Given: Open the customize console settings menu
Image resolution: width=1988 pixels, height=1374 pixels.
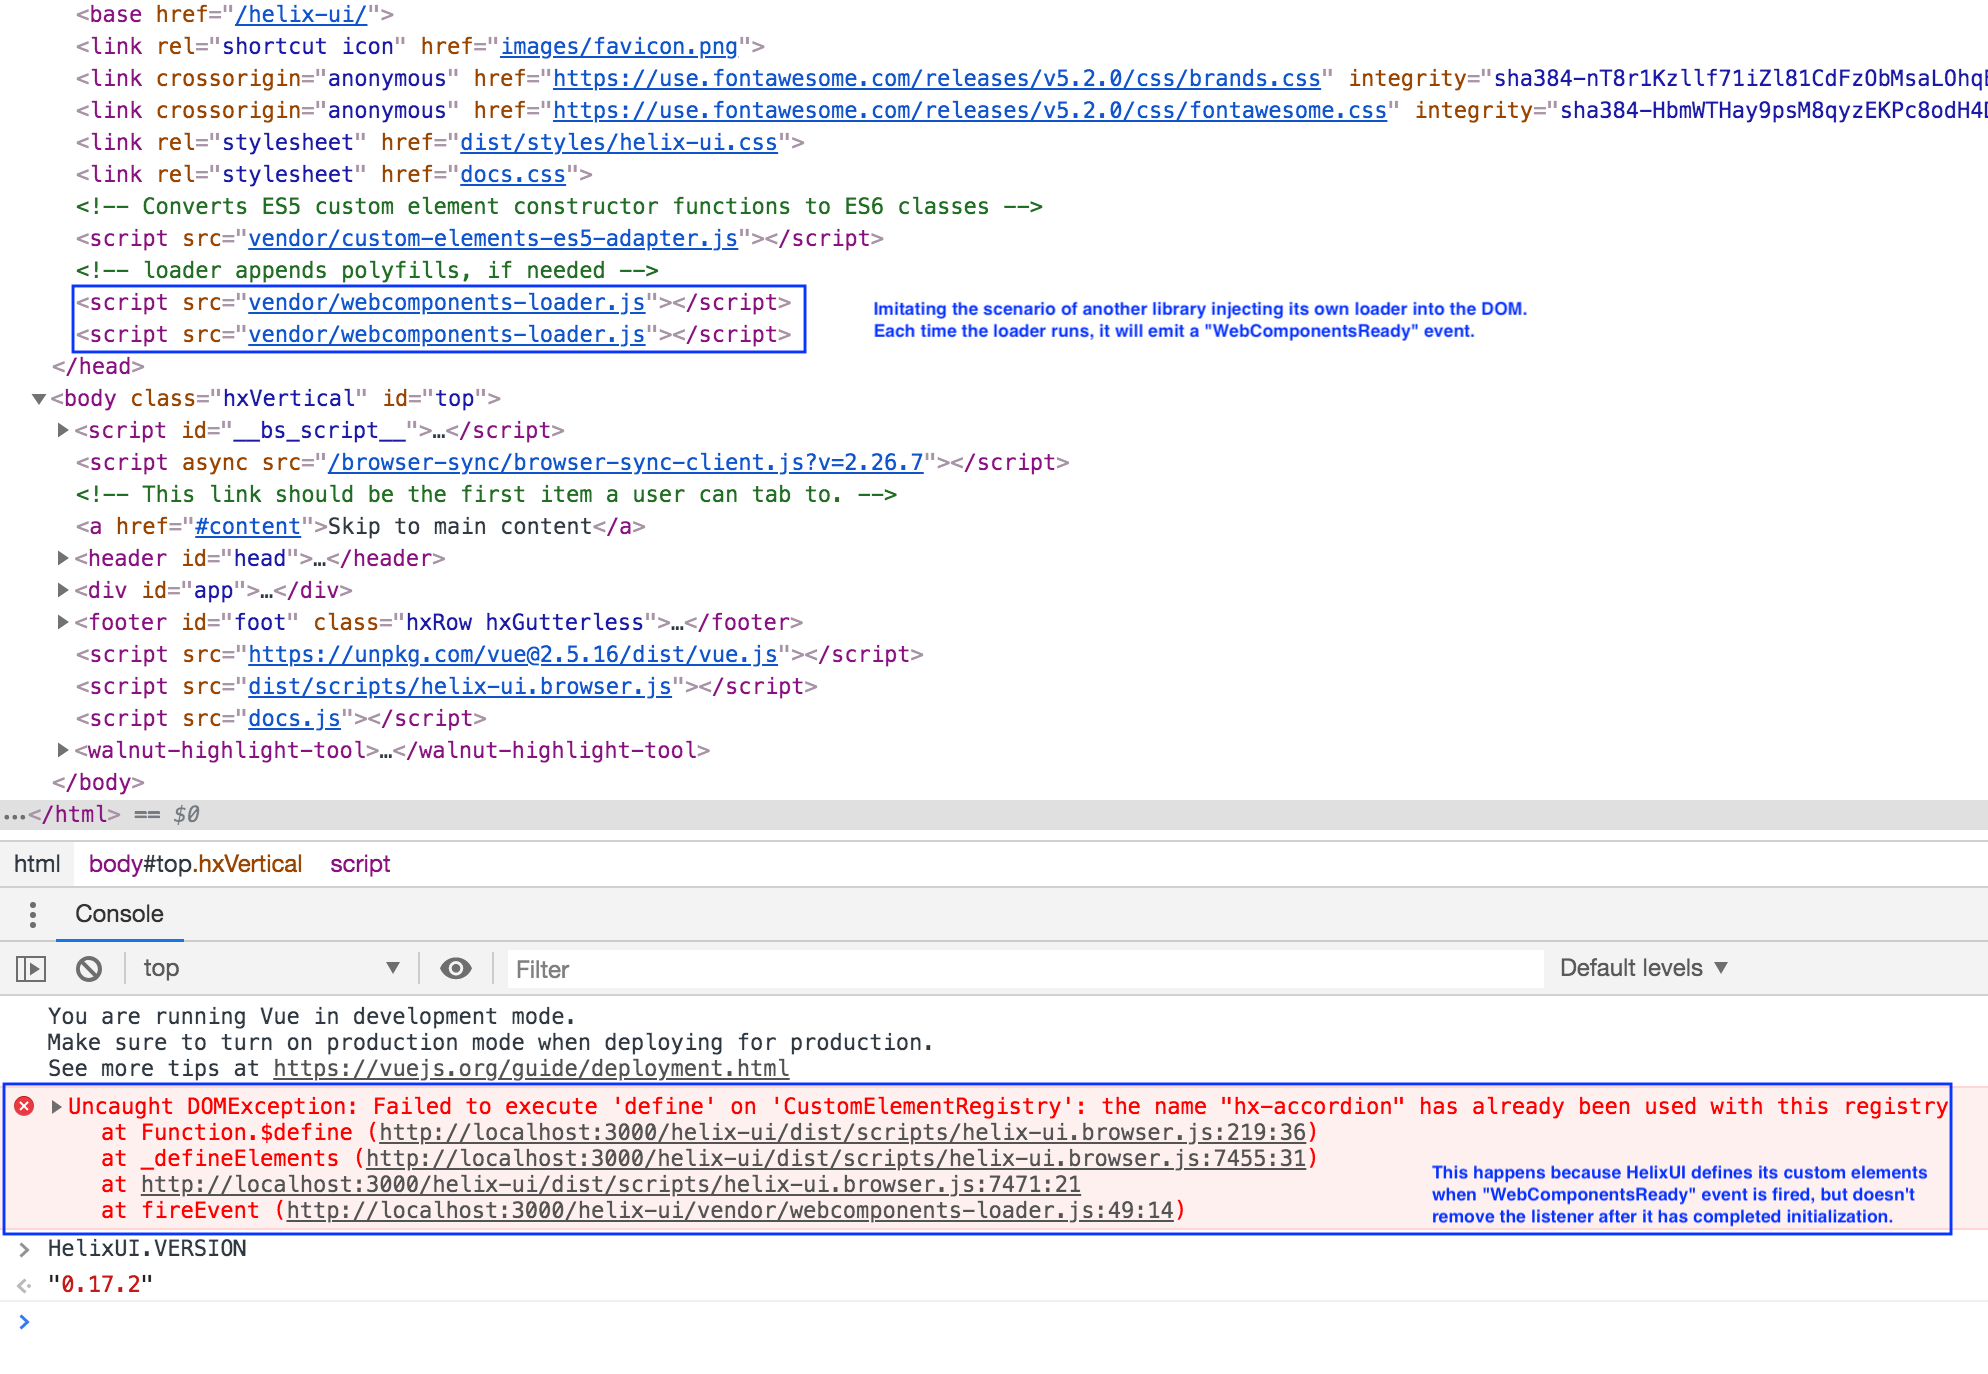Looking at the screenshot, I should tap(33, 915).
